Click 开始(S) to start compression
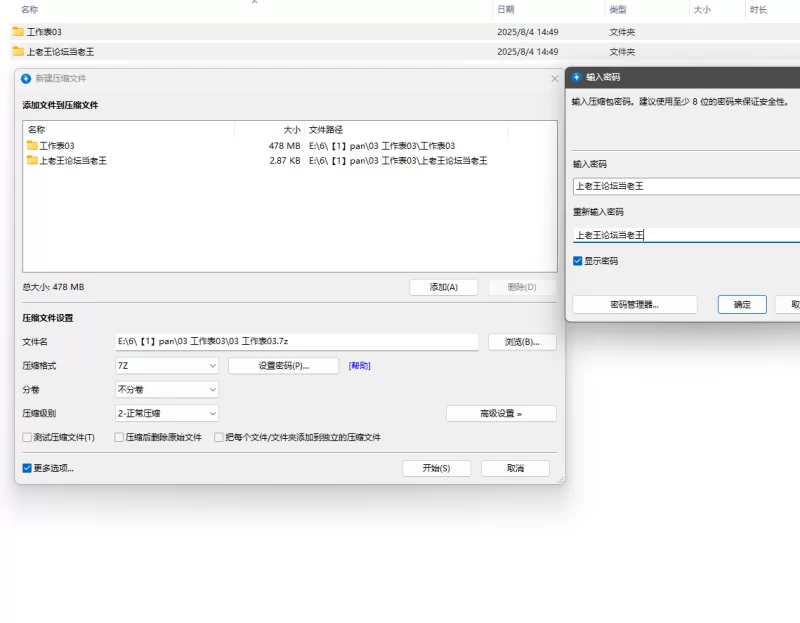Image resolution: width=800 pixels, height=623 pixels. tap(436, 468)
